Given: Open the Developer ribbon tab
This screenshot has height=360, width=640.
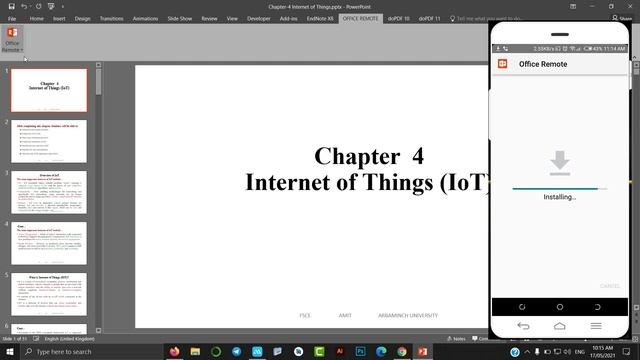Looking at the screenshot, I should (x=259, y=19).
